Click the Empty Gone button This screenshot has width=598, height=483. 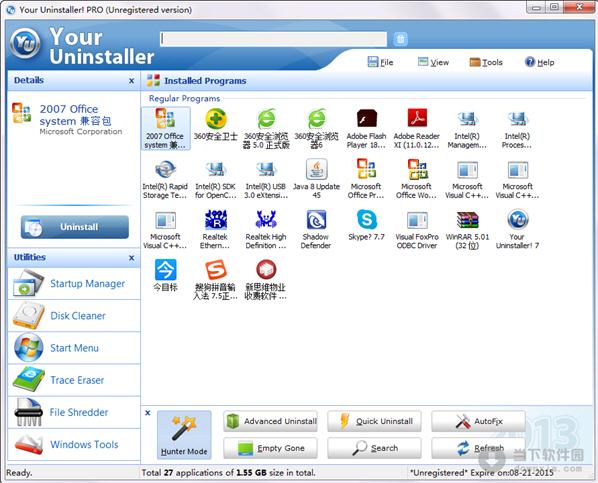click(x=270, y=448)
